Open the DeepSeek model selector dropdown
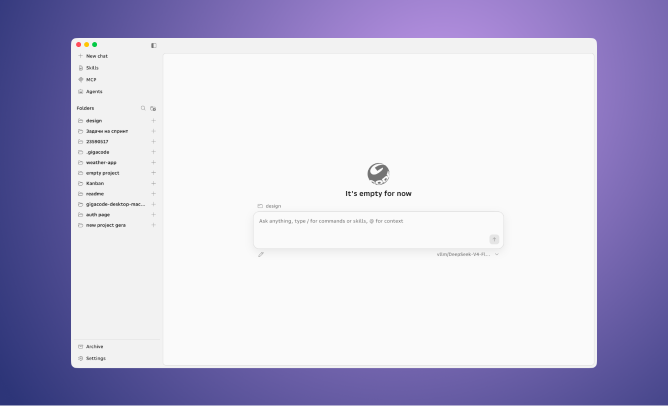This screenshot has width=668, height=406. [x=467, y=254]
